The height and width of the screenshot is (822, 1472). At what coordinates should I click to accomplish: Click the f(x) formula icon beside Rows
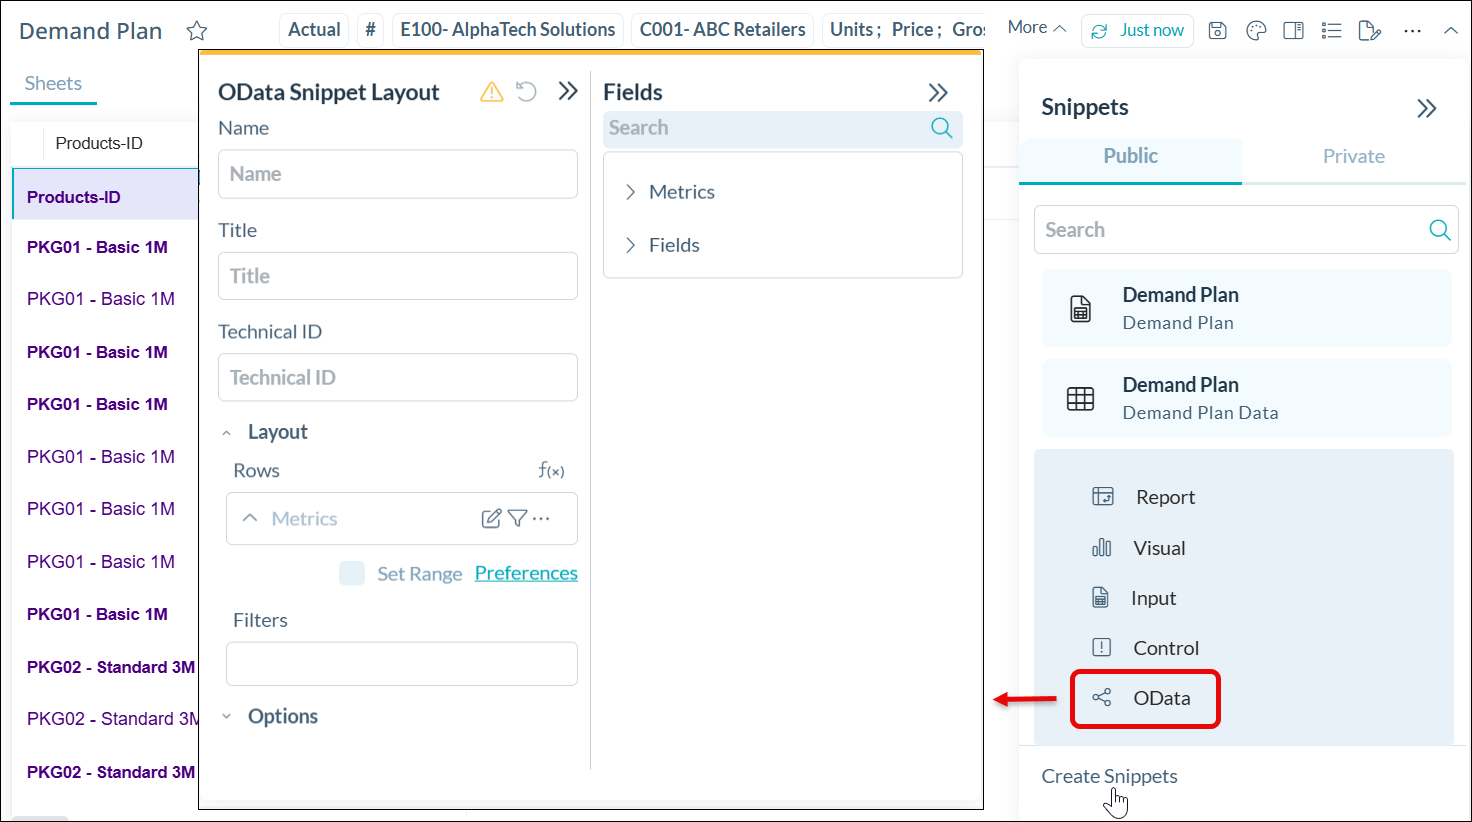[551, 470]
